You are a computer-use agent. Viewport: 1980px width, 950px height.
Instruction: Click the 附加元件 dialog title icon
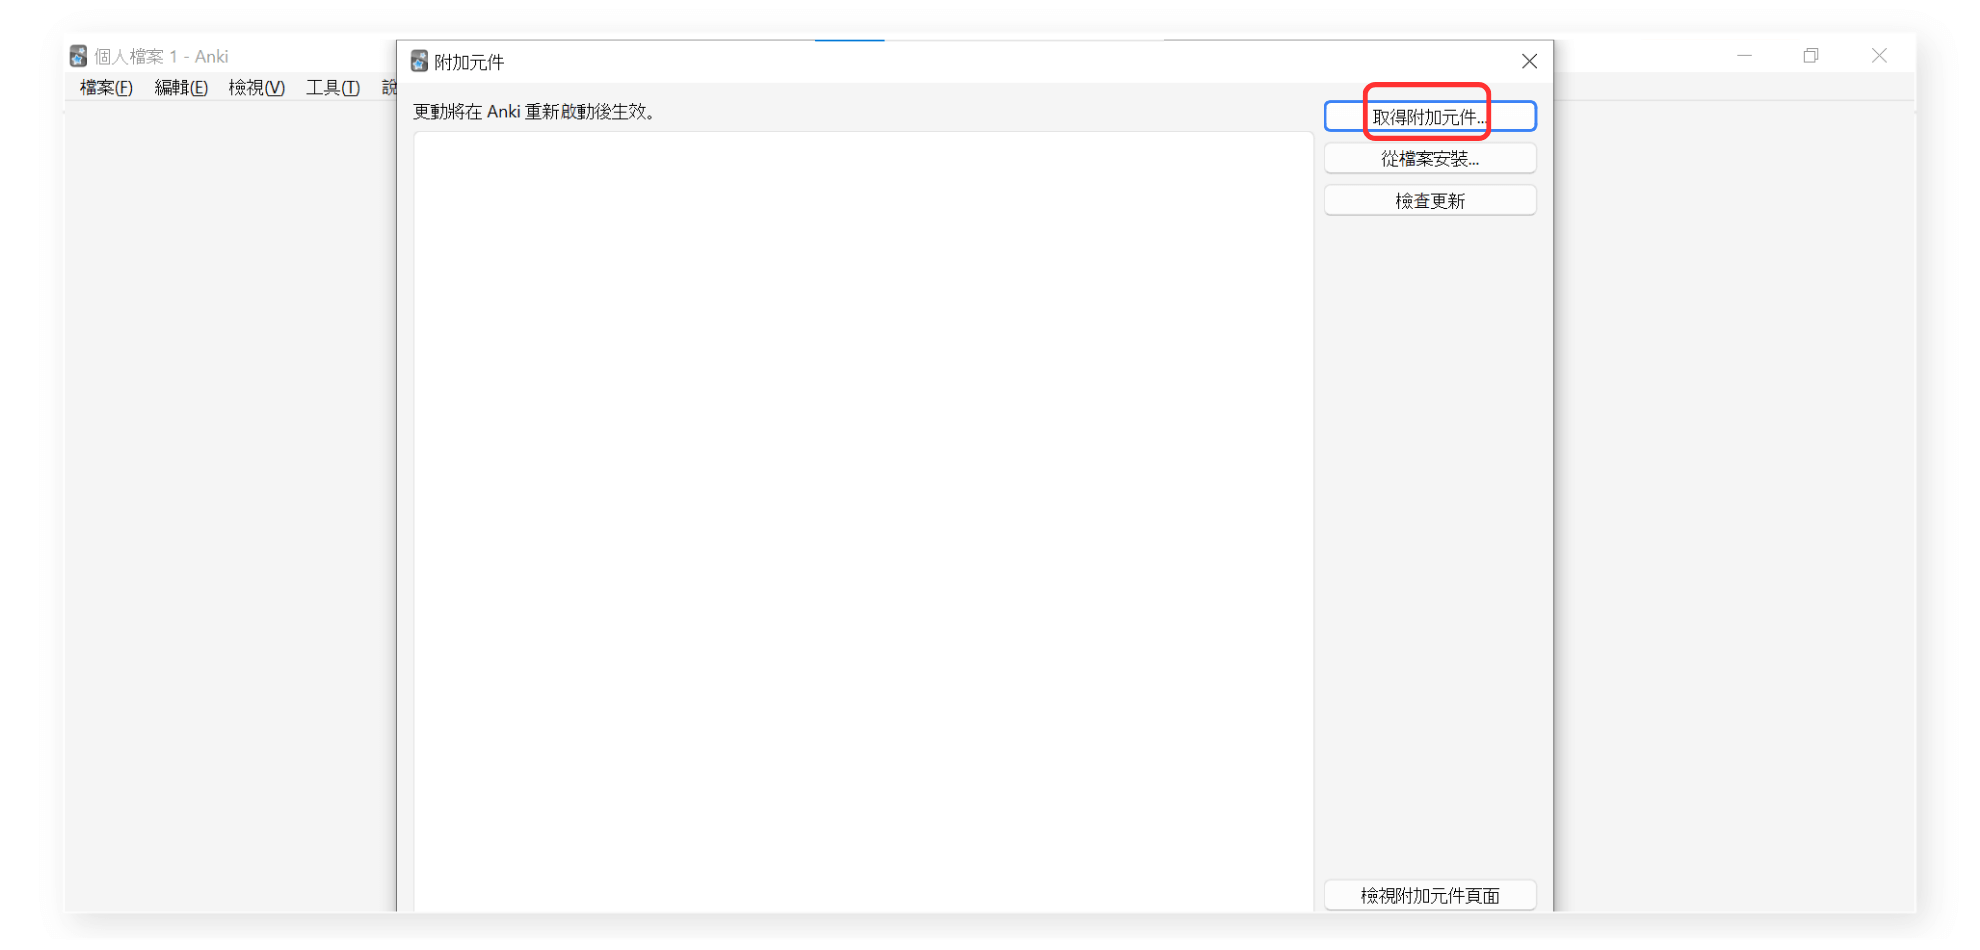coord(419,62)
